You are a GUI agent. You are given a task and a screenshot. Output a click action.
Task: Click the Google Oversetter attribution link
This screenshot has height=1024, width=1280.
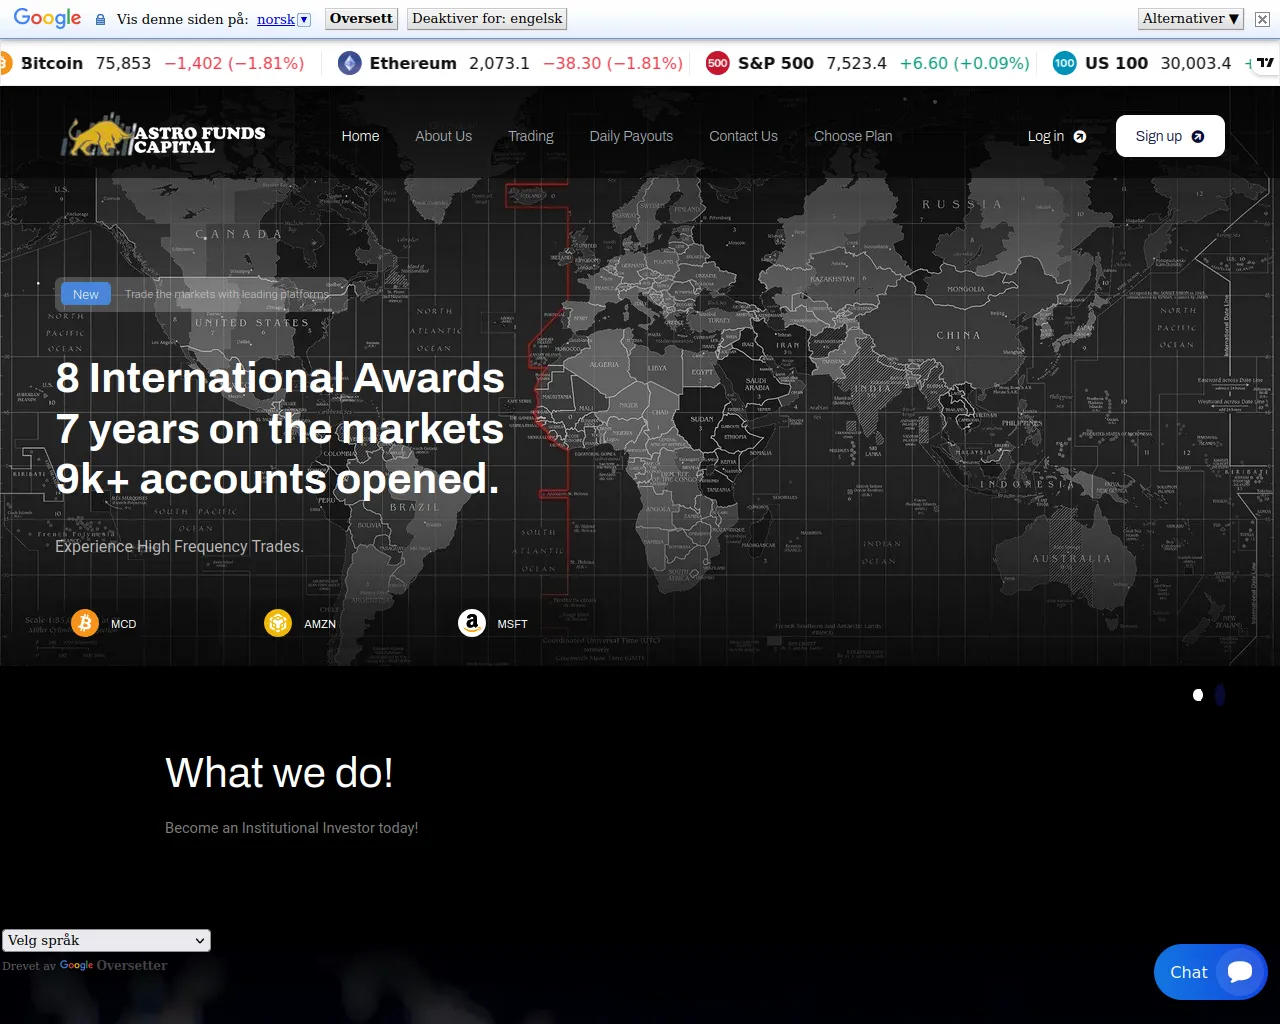(x=113, y=965)
